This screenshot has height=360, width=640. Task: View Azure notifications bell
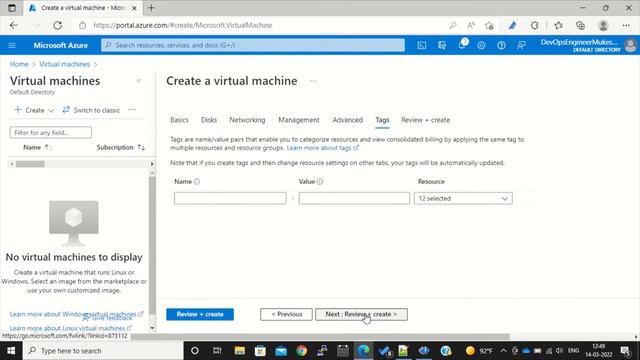pyautogui.click(x=462, y=45)
